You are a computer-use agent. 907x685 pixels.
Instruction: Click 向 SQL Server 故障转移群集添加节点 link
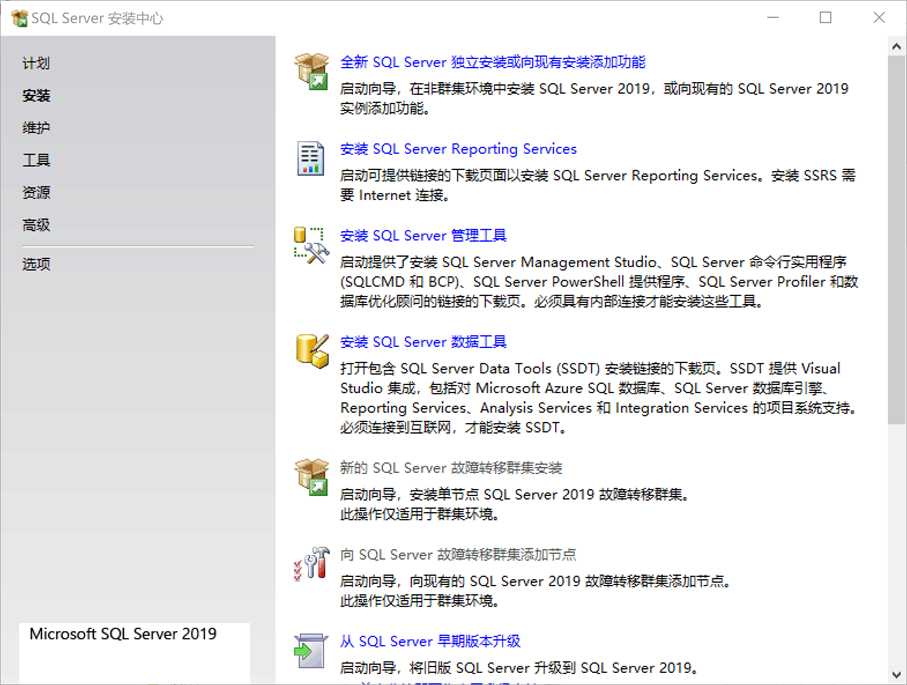click(458, 555)
